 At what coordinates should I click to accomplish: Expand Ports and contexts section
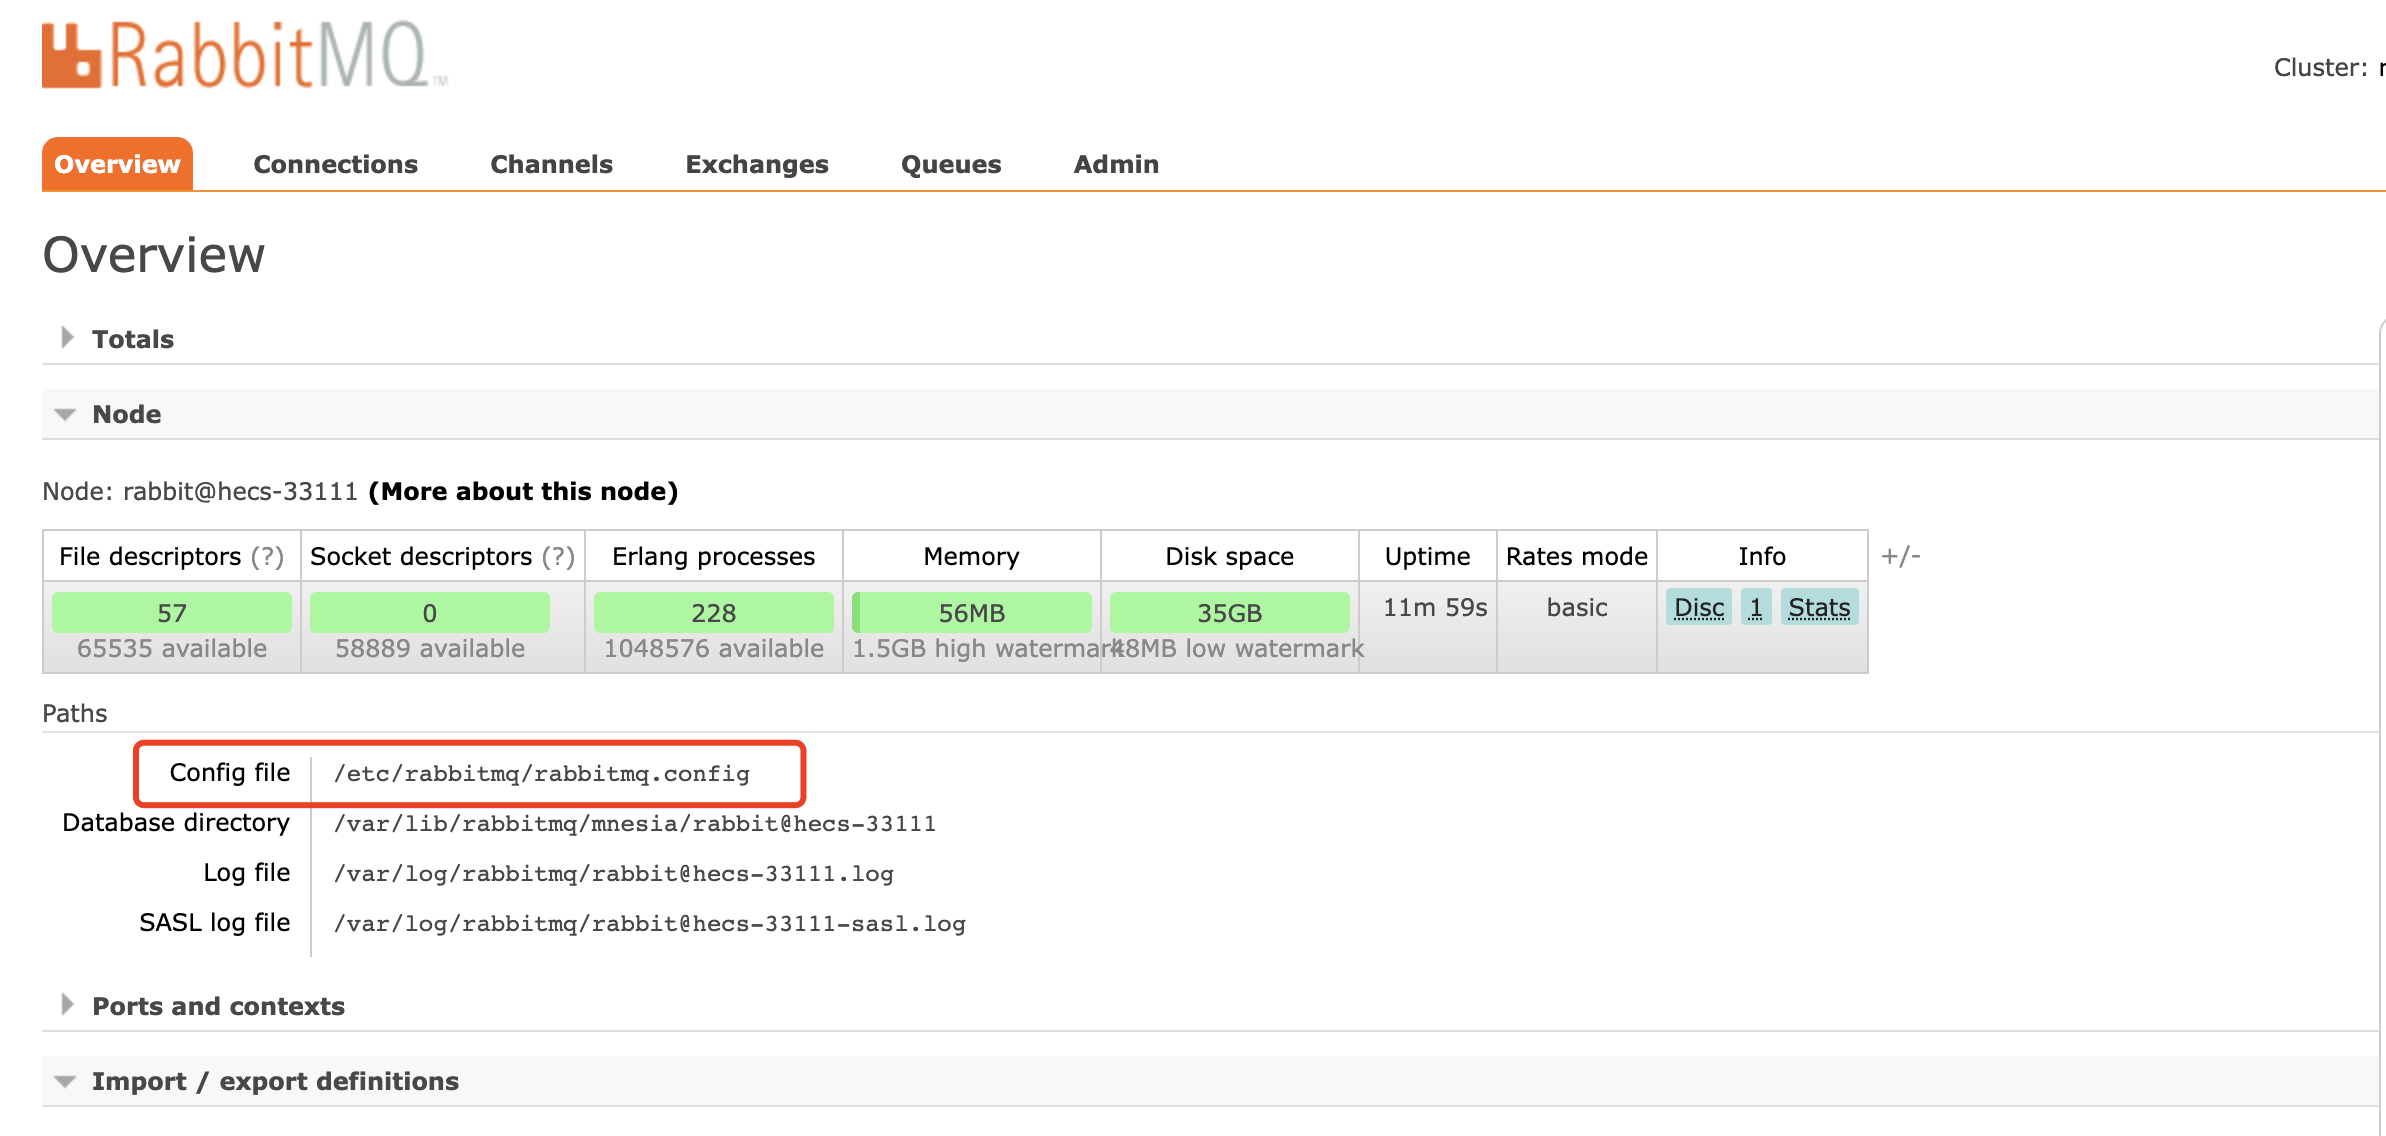[x=217, y=1006]
